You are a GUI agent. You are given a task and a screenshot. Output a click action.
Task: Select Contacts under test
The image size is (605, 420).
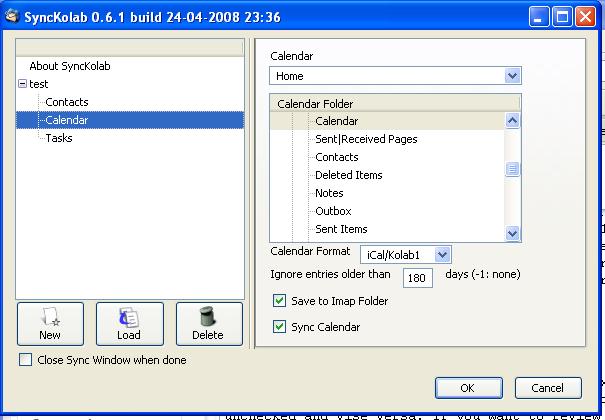(67, 102)
